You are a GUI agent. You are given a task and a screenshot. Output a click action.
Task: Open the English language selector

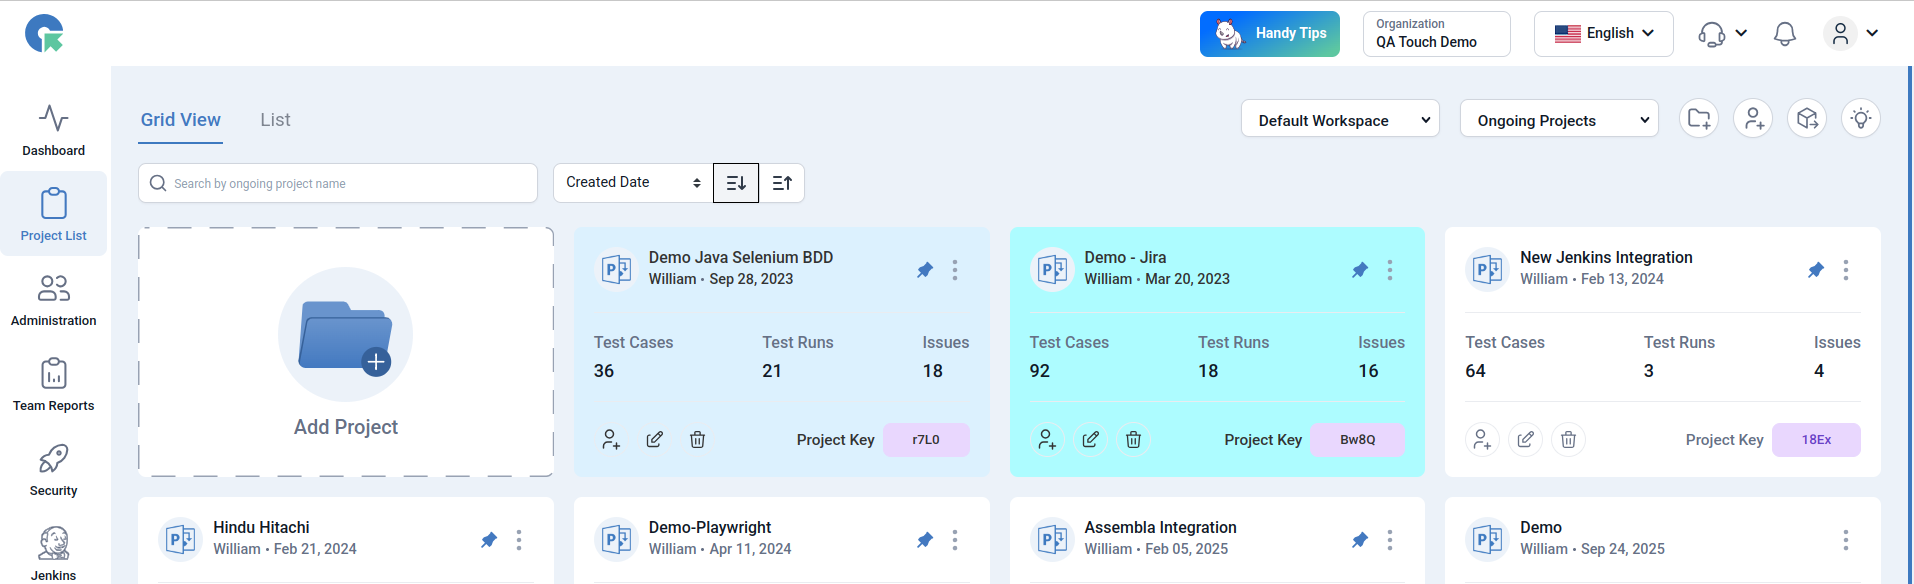click(1603, 34)
